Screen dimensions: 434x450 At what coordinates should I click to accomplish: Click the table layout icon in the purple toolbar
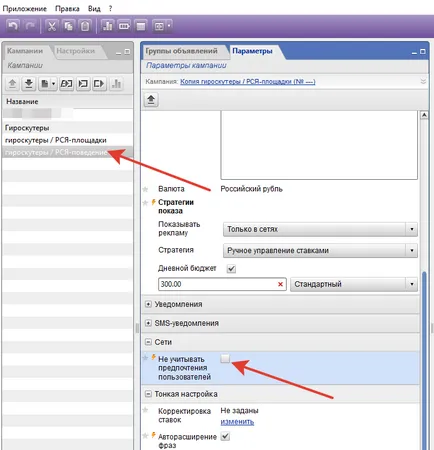(x=141, y=26)
